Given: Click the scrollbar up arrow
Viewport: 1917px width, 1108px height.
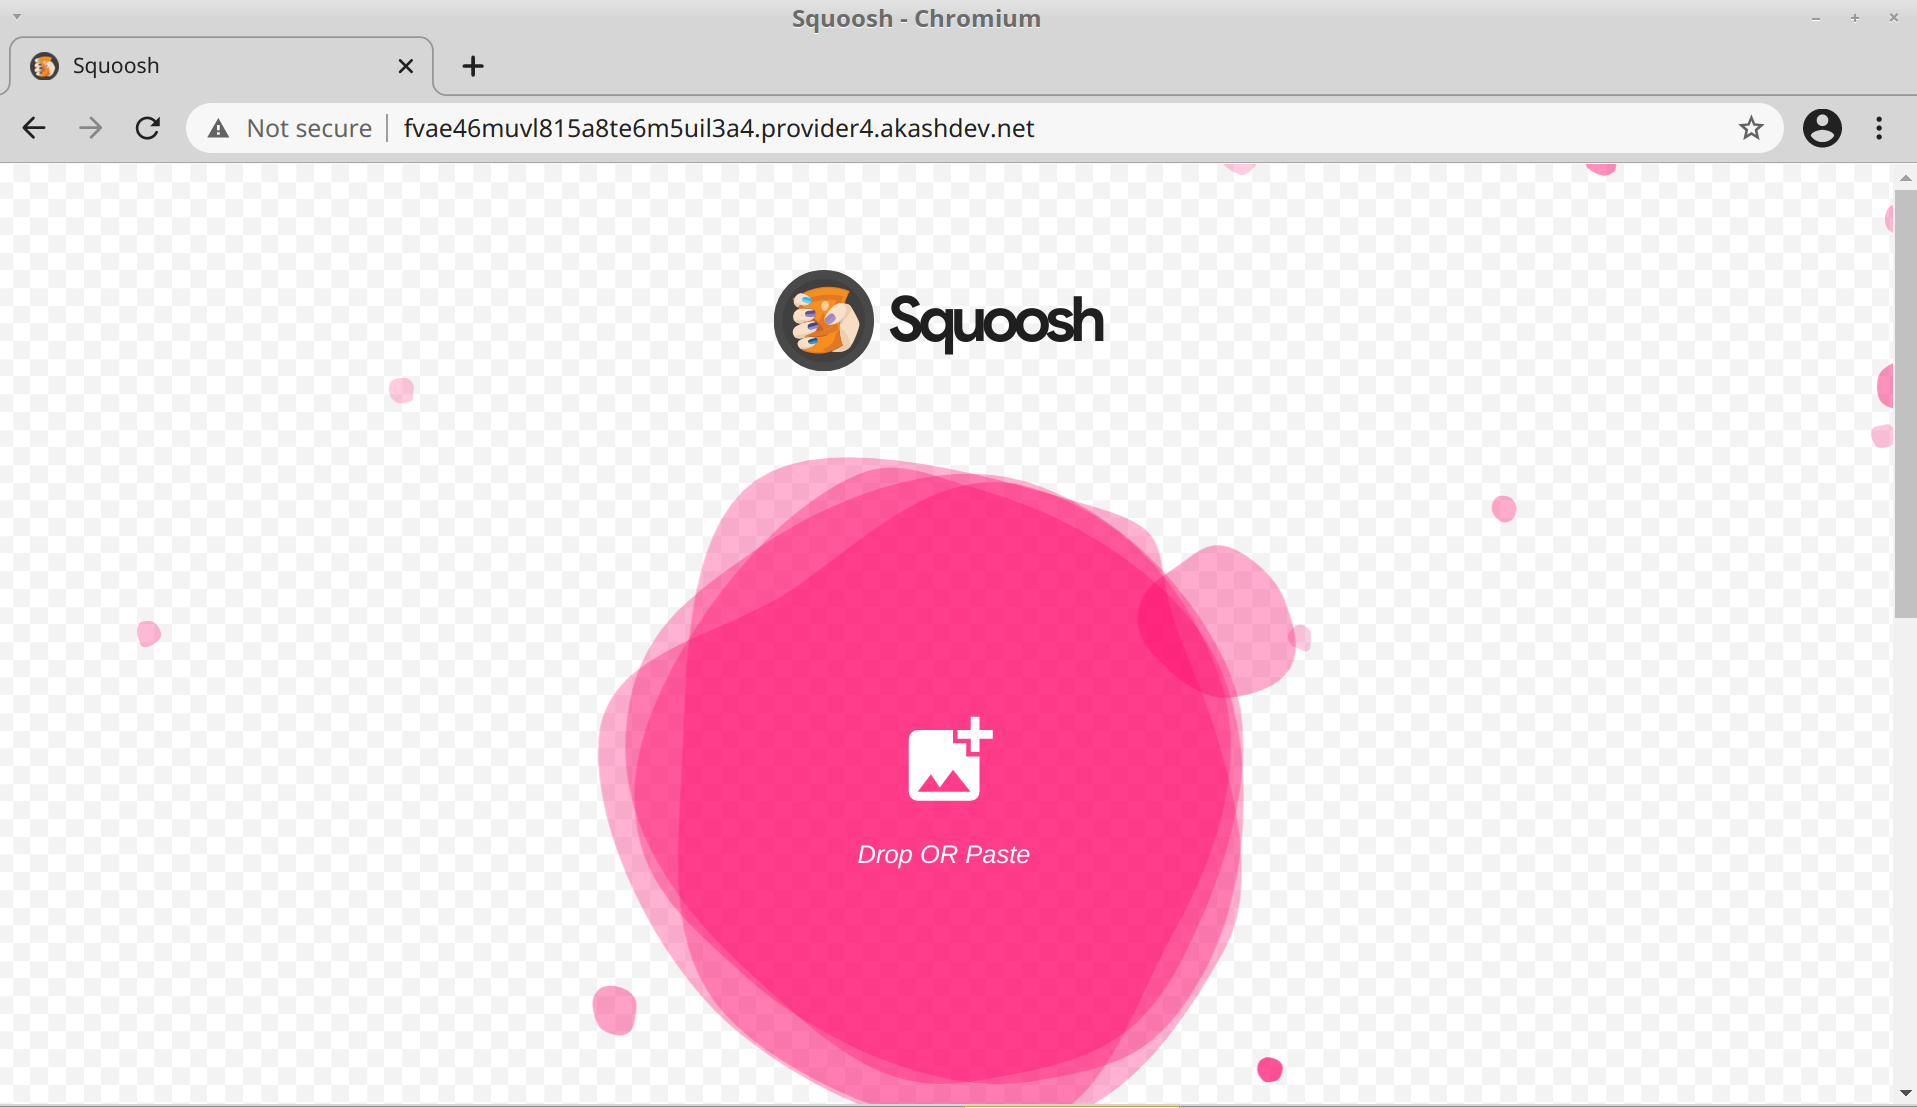Looking at the screenshot, I should tap(1905, 177).
